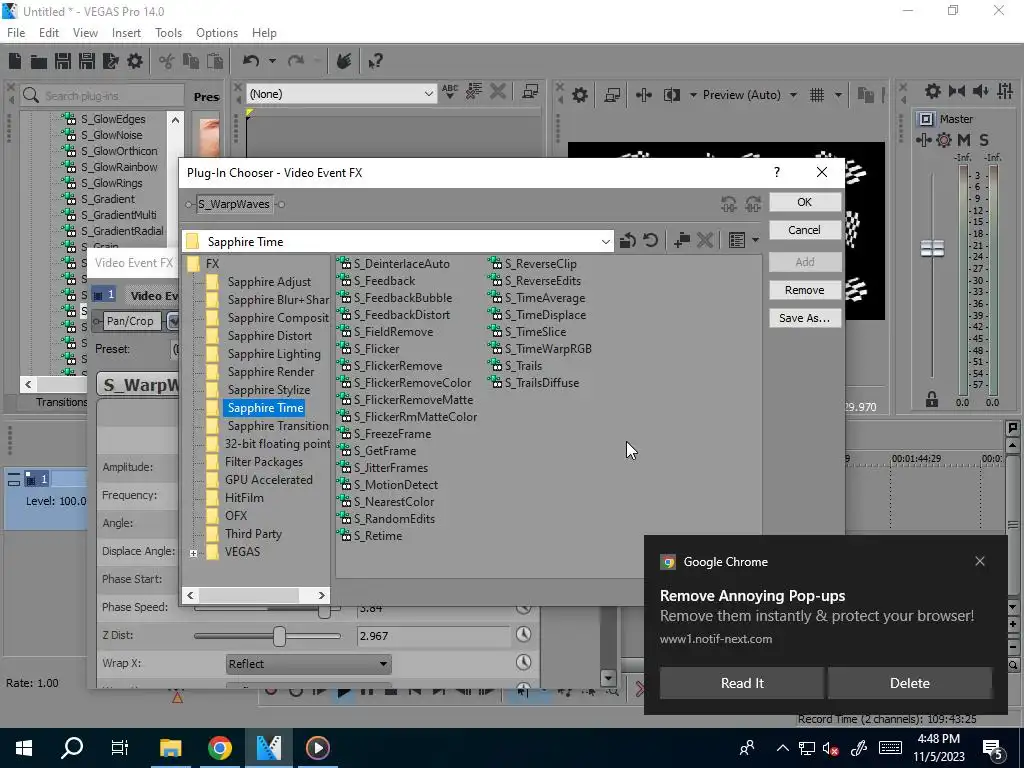Open the overlays grid dropdown arrow
1024x768 pixels.
pos(838,95)
